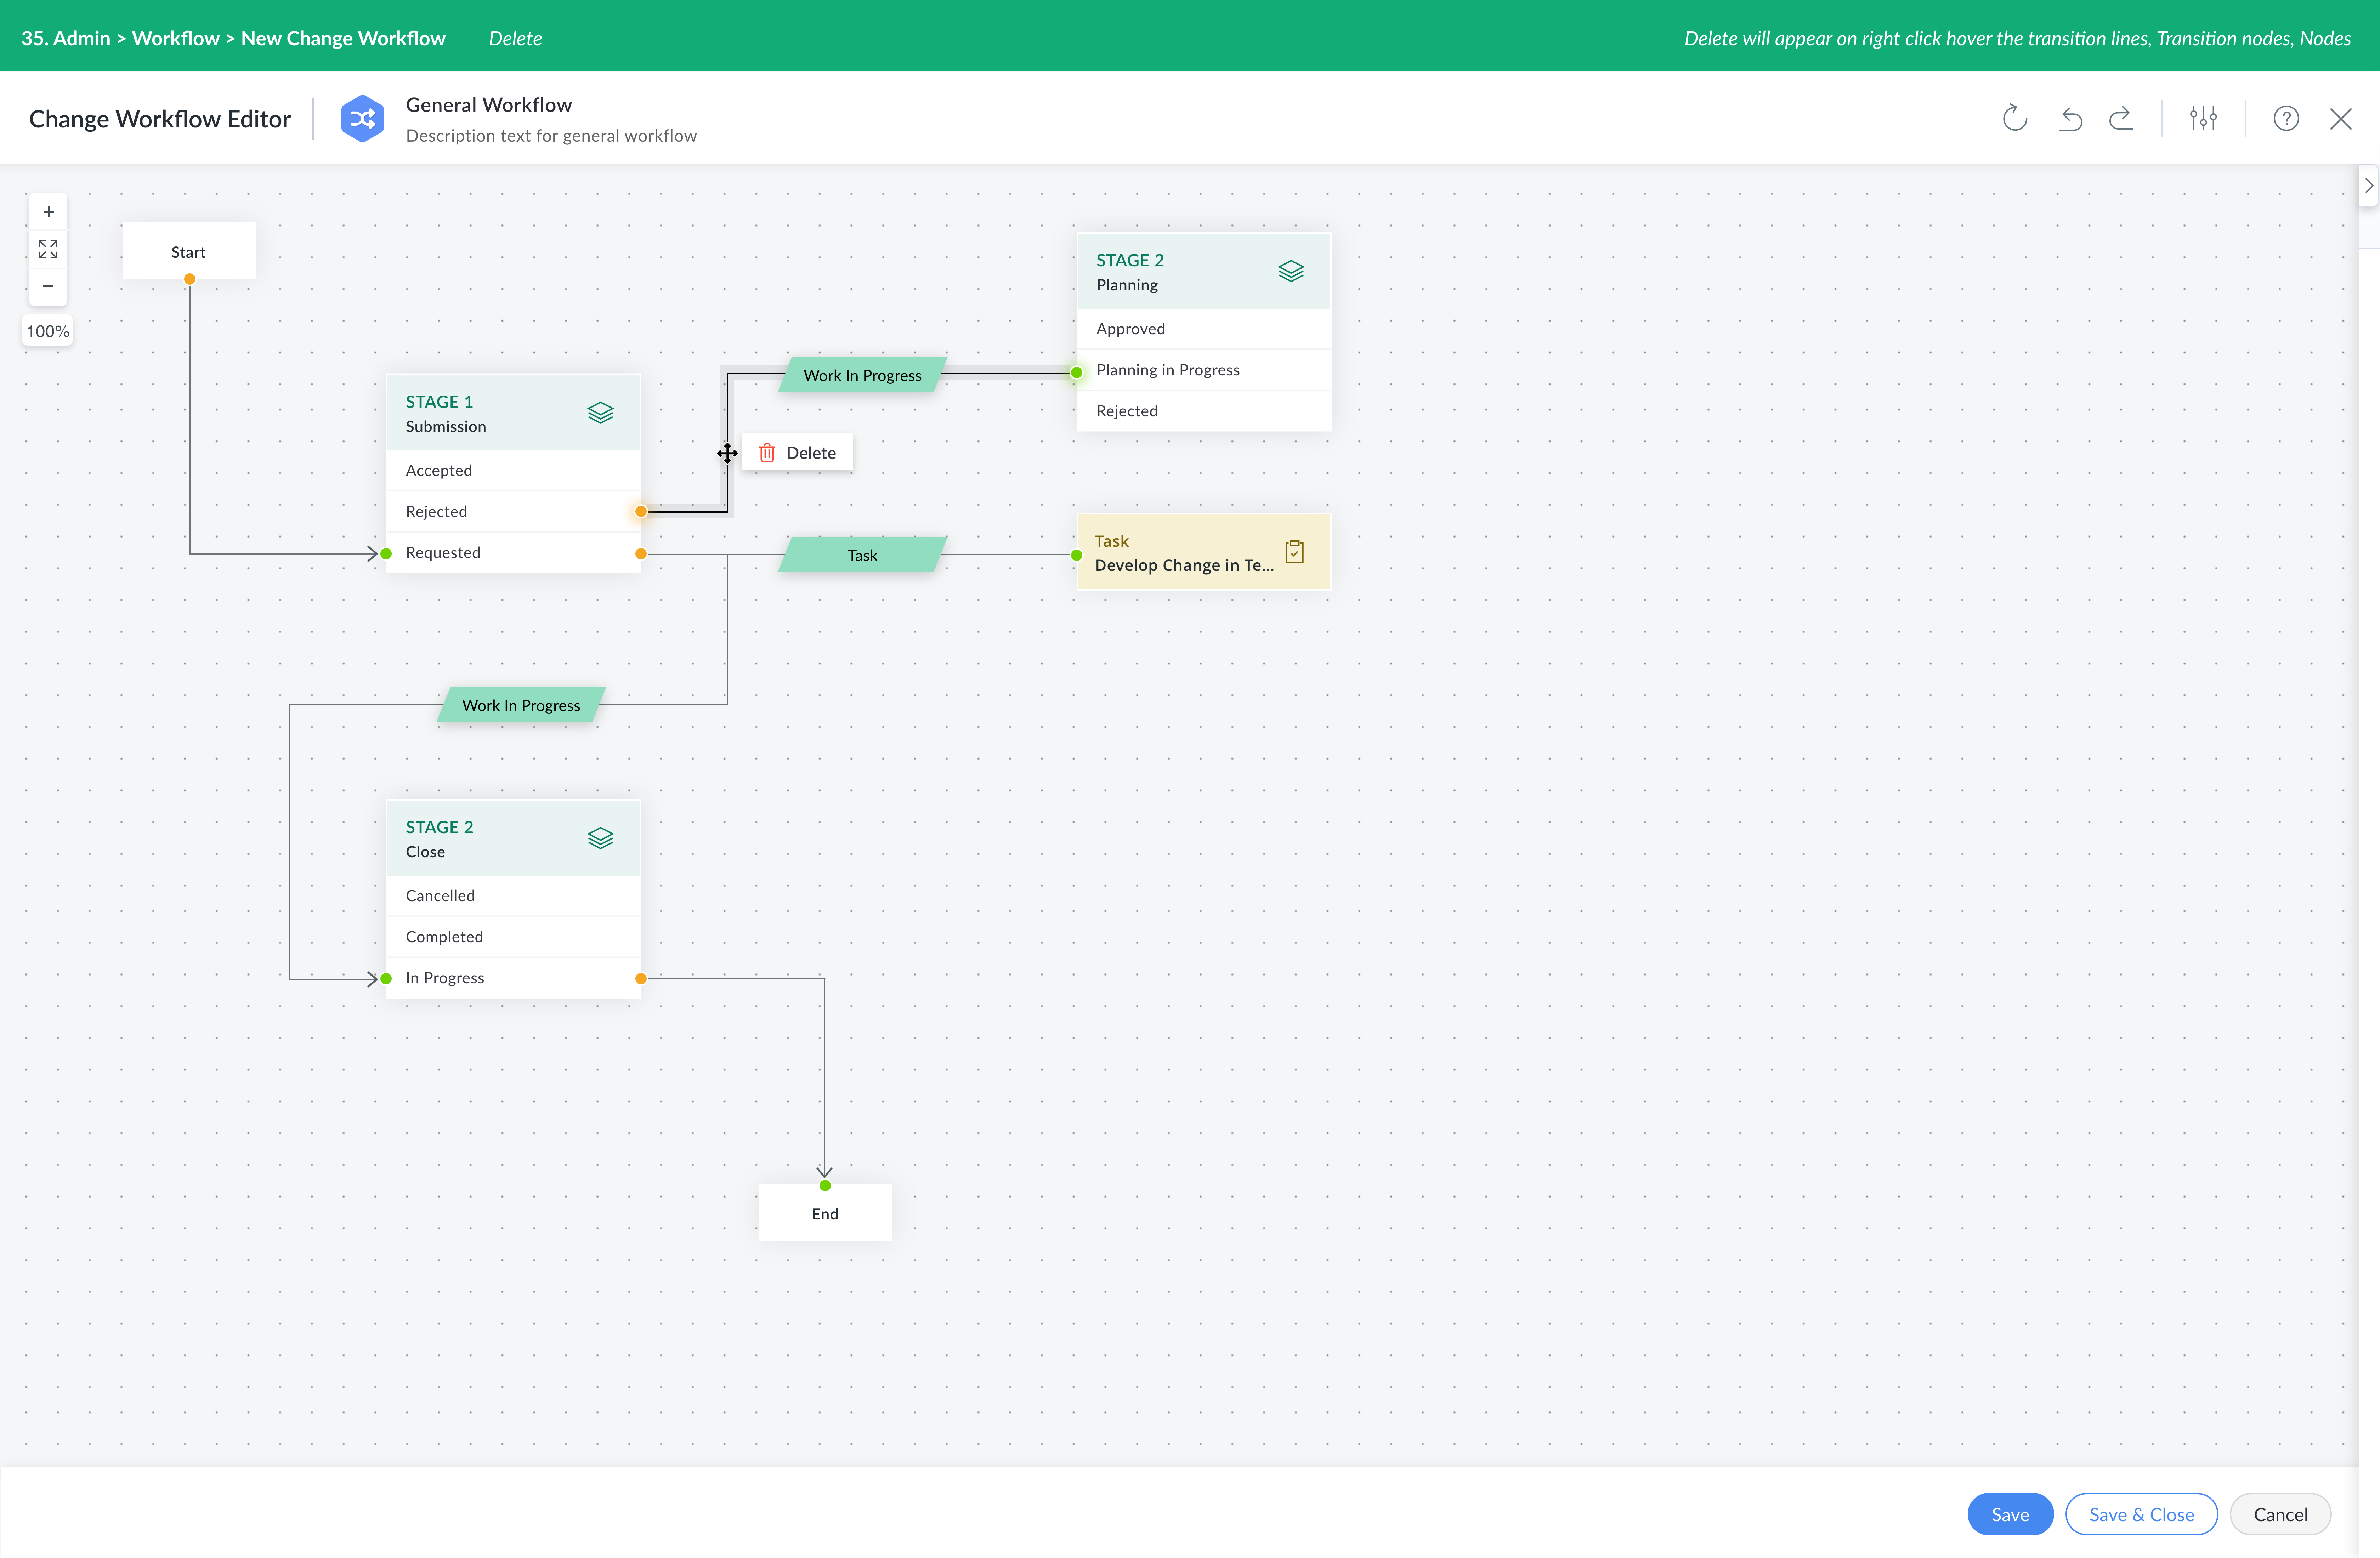The height and width of the screenshot is (1558, 2380).
Task: Select Delete in the context menu
Action: [797, 453]
